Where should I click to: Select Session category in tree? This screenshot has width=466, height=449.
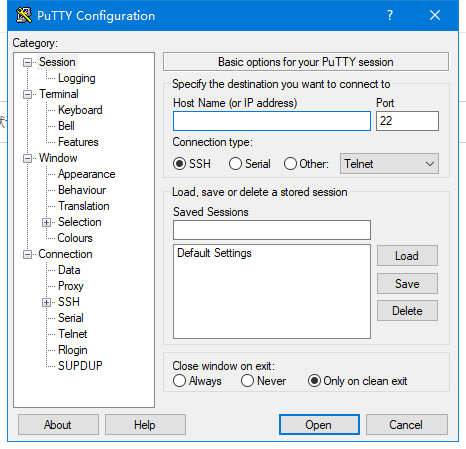coord(57,62)
